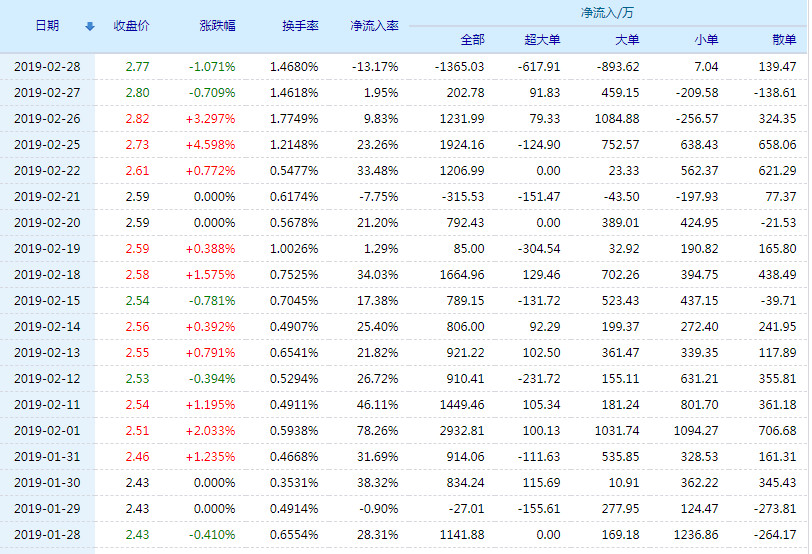Click the 收盘价 column header

[x=133, y=25]
